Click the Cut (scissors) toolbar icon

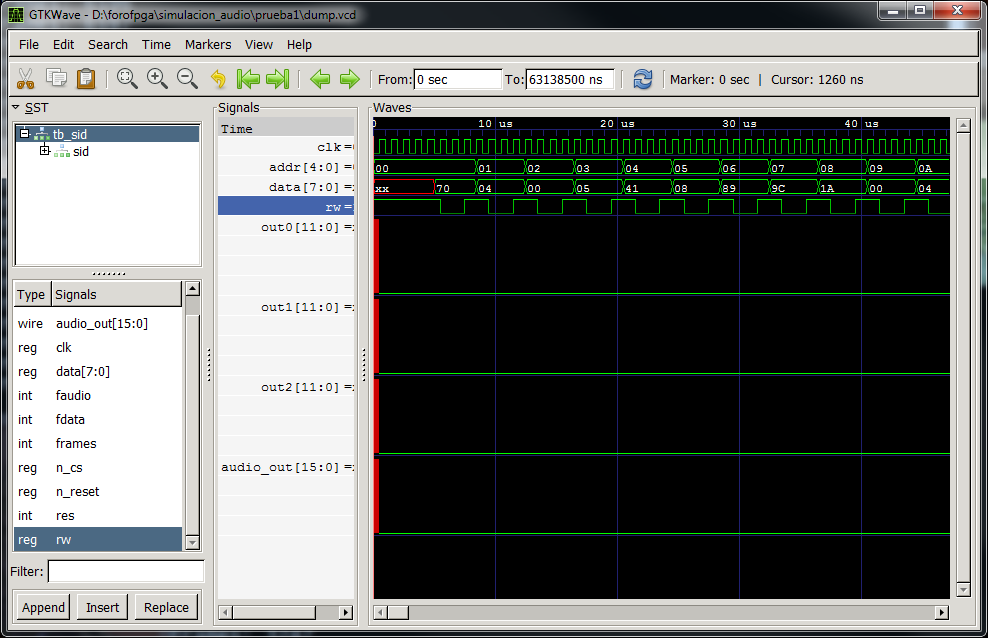pyautogui.click(x=26, y=79)
